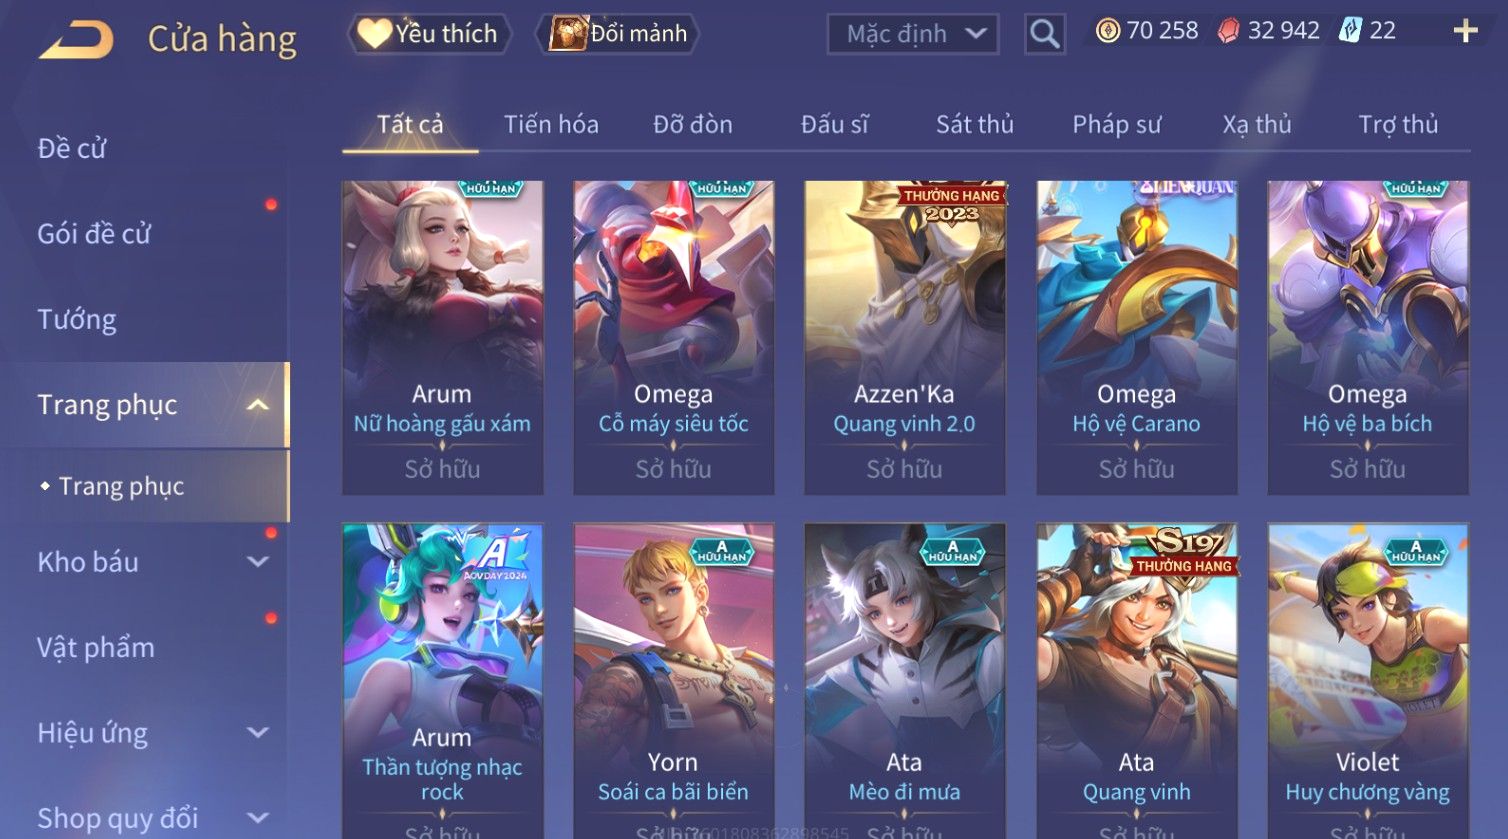Viewport: 1508px width, 839px height.
Task: Open Violet Huy chương vàng skin card
Action: [x=1368, y=680]
